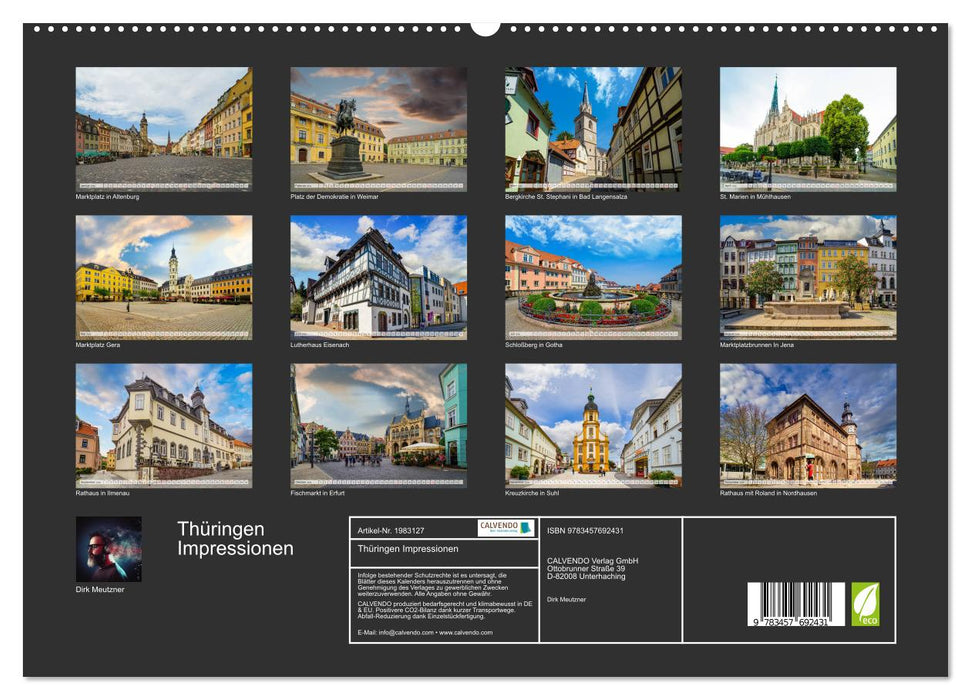This screenshot has width=971, height=700.
Task: Open the Marktplatzbrunnen in Jena photo
Action: [803, 278]
